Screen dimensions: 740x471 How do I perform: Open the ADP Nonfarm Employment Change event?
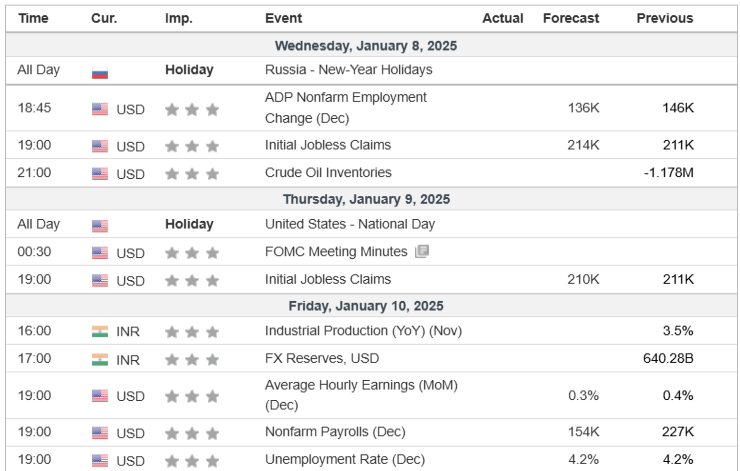pos(345,107)
